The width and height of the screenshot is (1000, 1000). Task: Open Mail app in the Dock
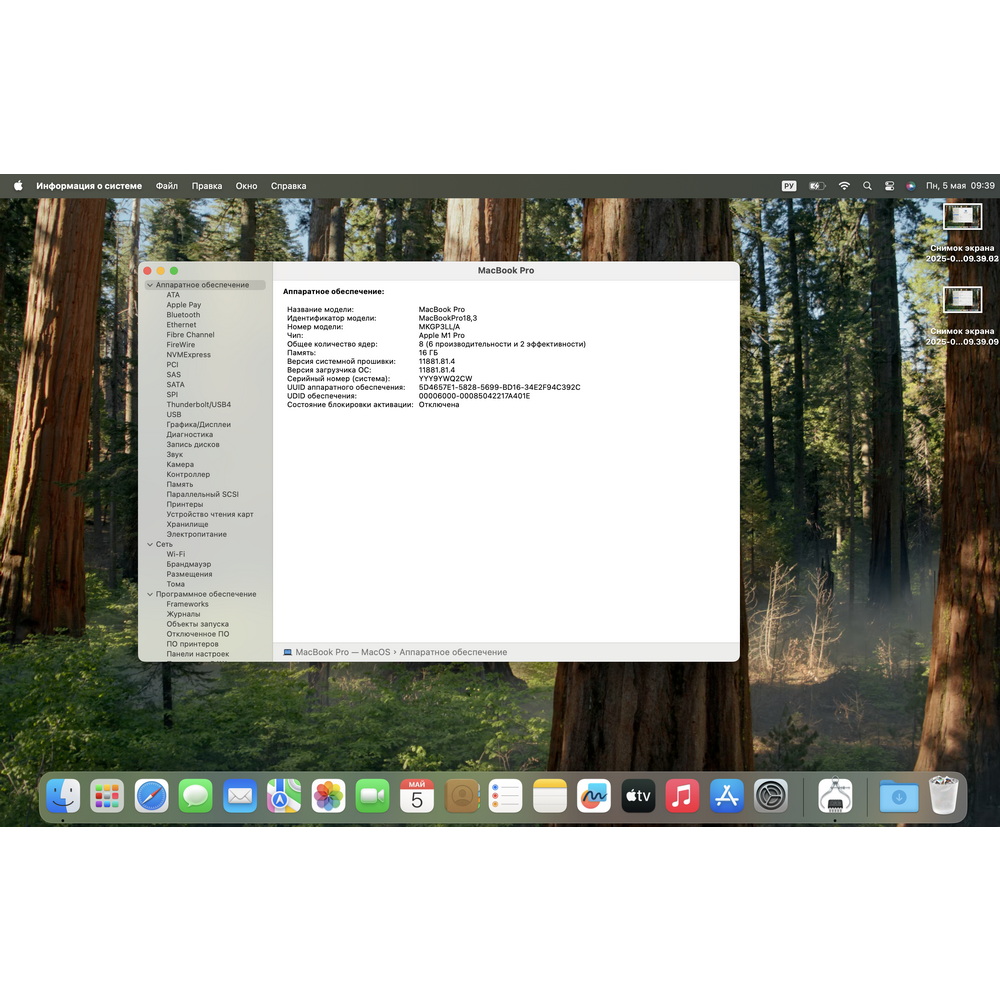[x=240, y=796]
